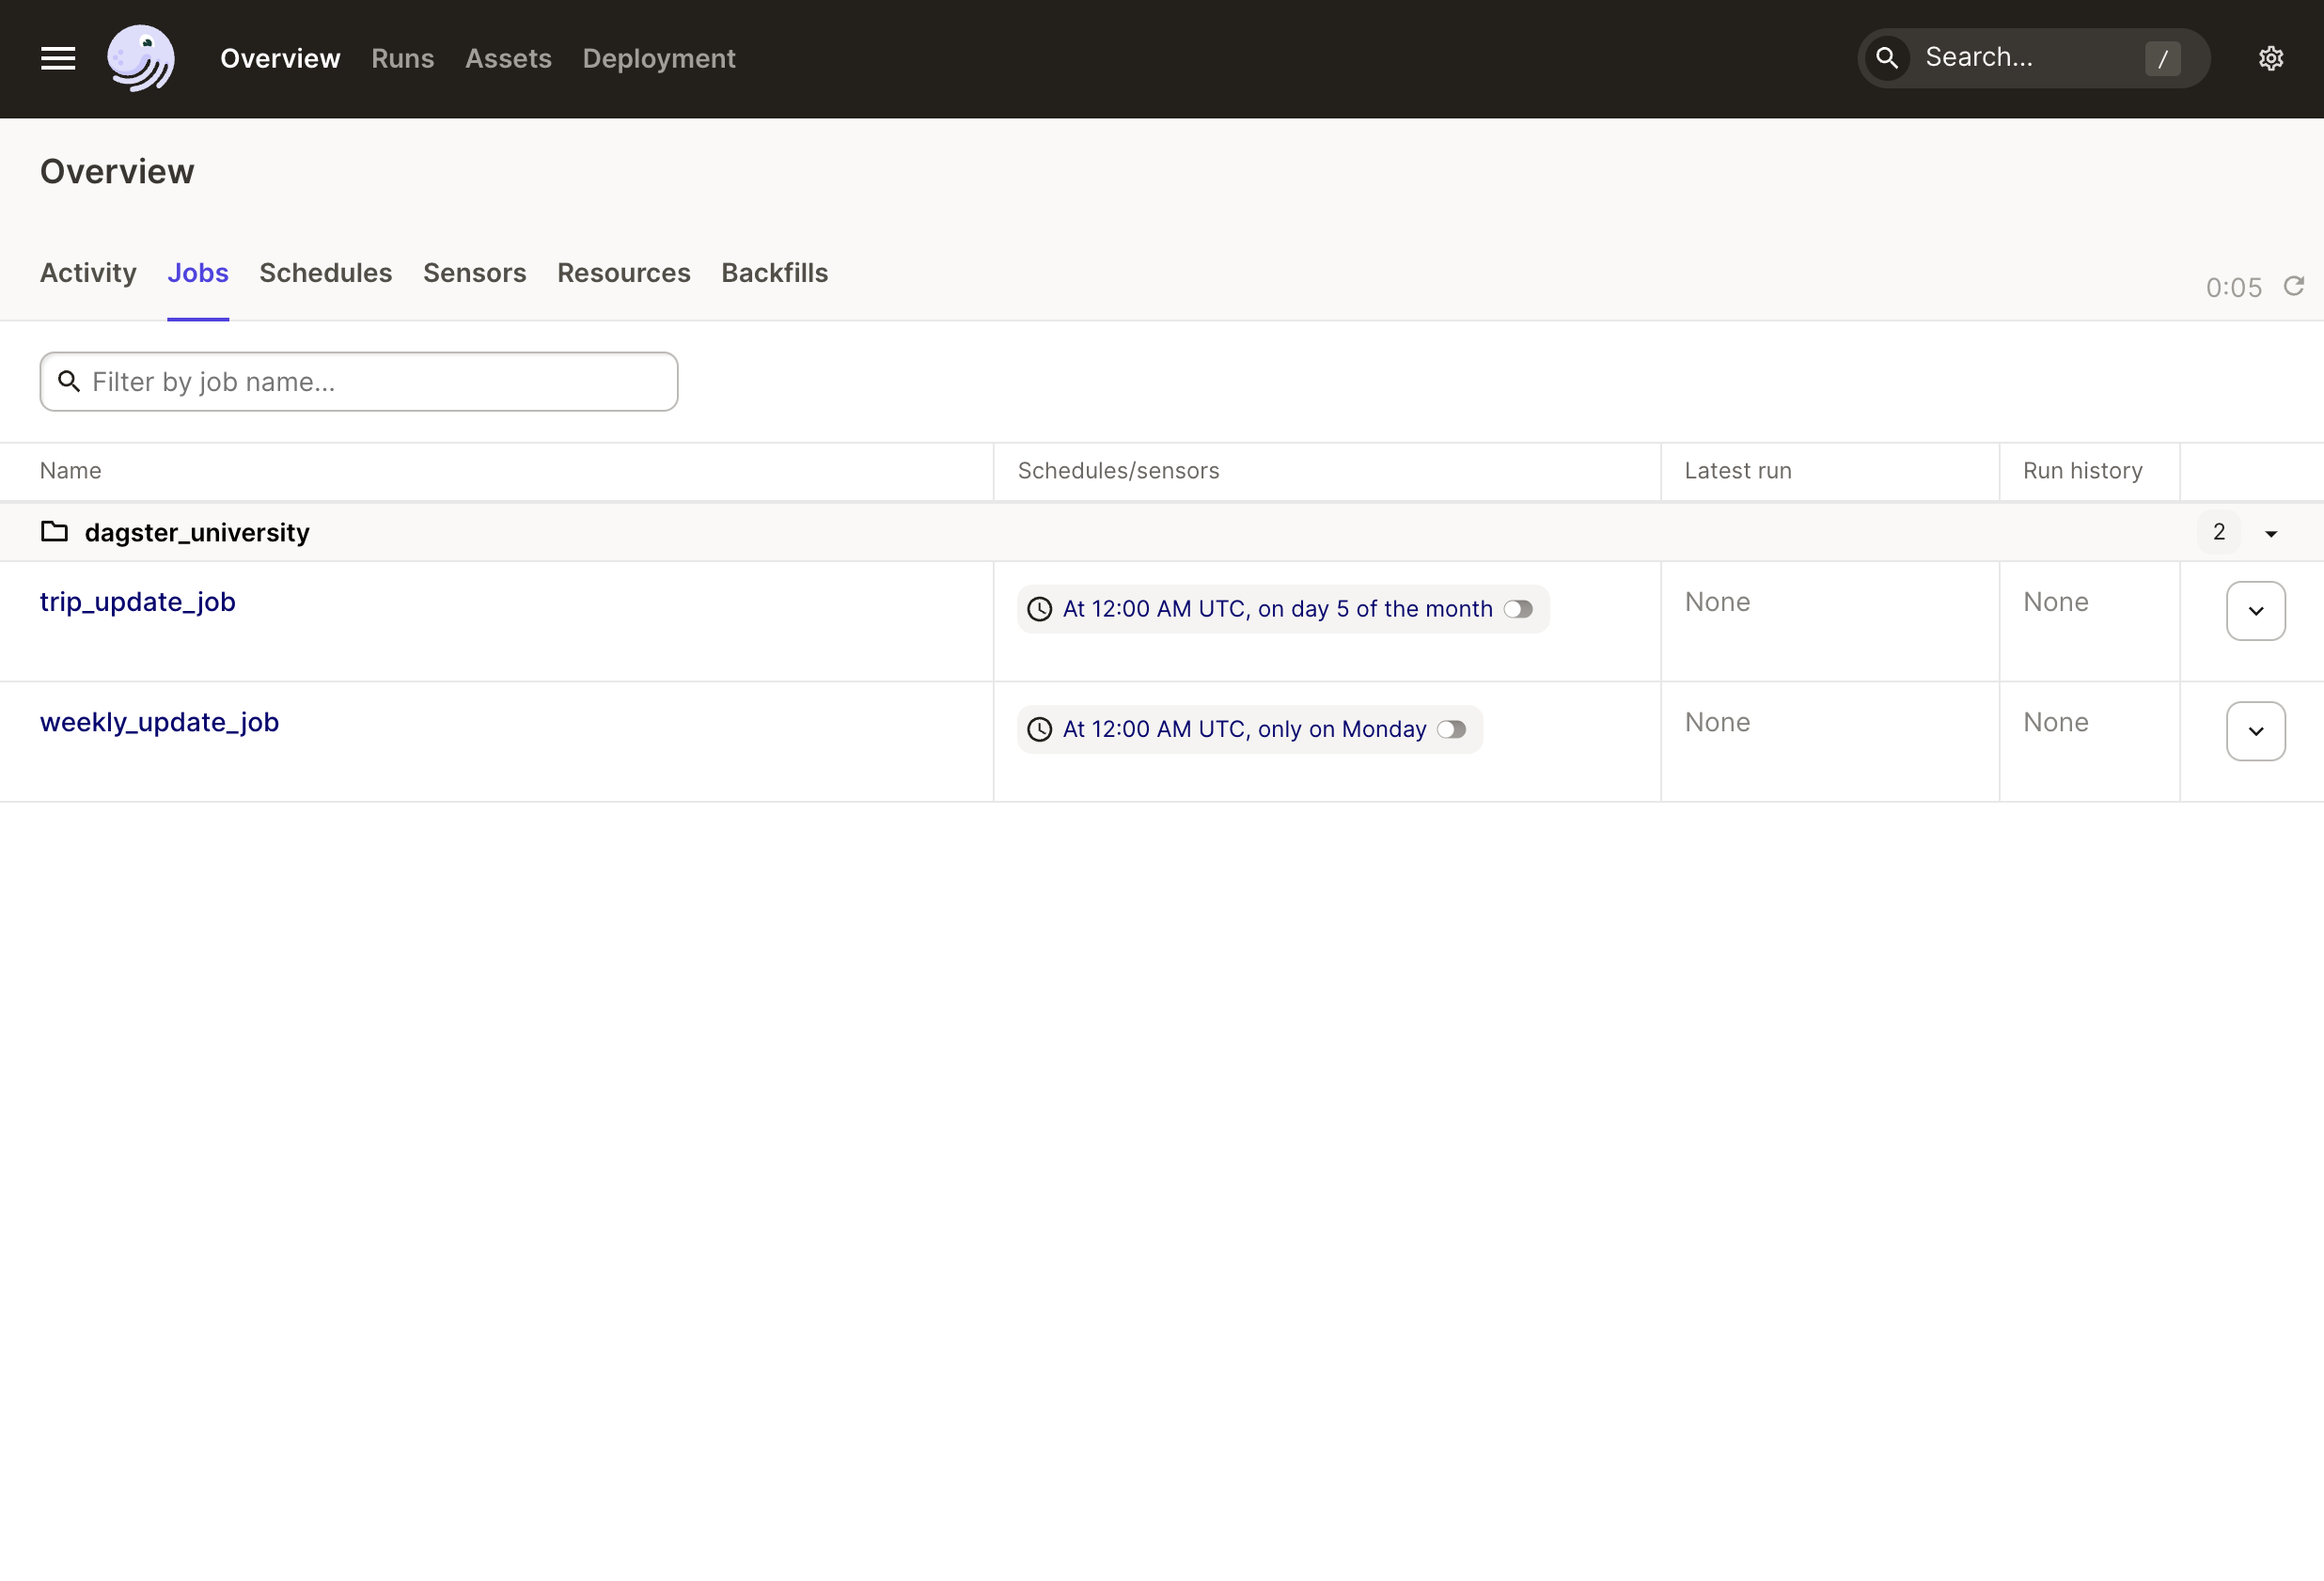Select the Jobs tab
2324x1581 pixels.
coord(198,273)
